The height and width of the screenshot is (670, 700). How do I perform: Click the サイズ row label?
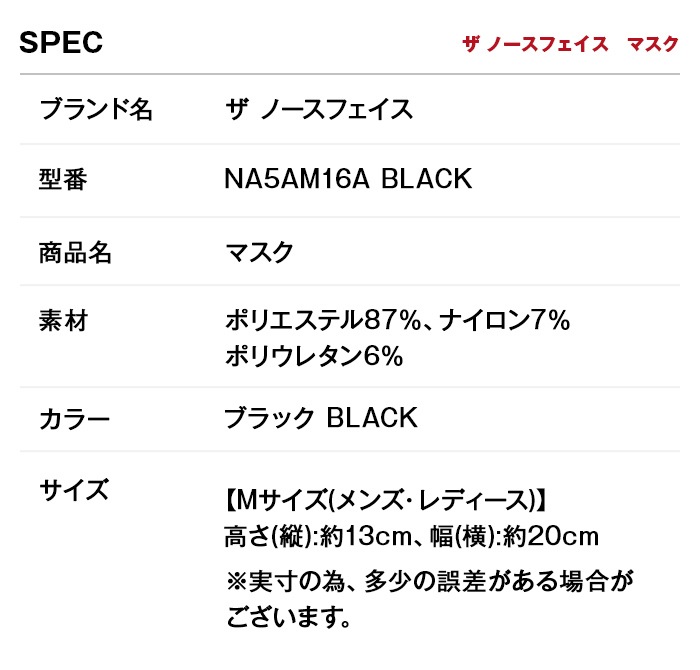(x=74, y=490)
